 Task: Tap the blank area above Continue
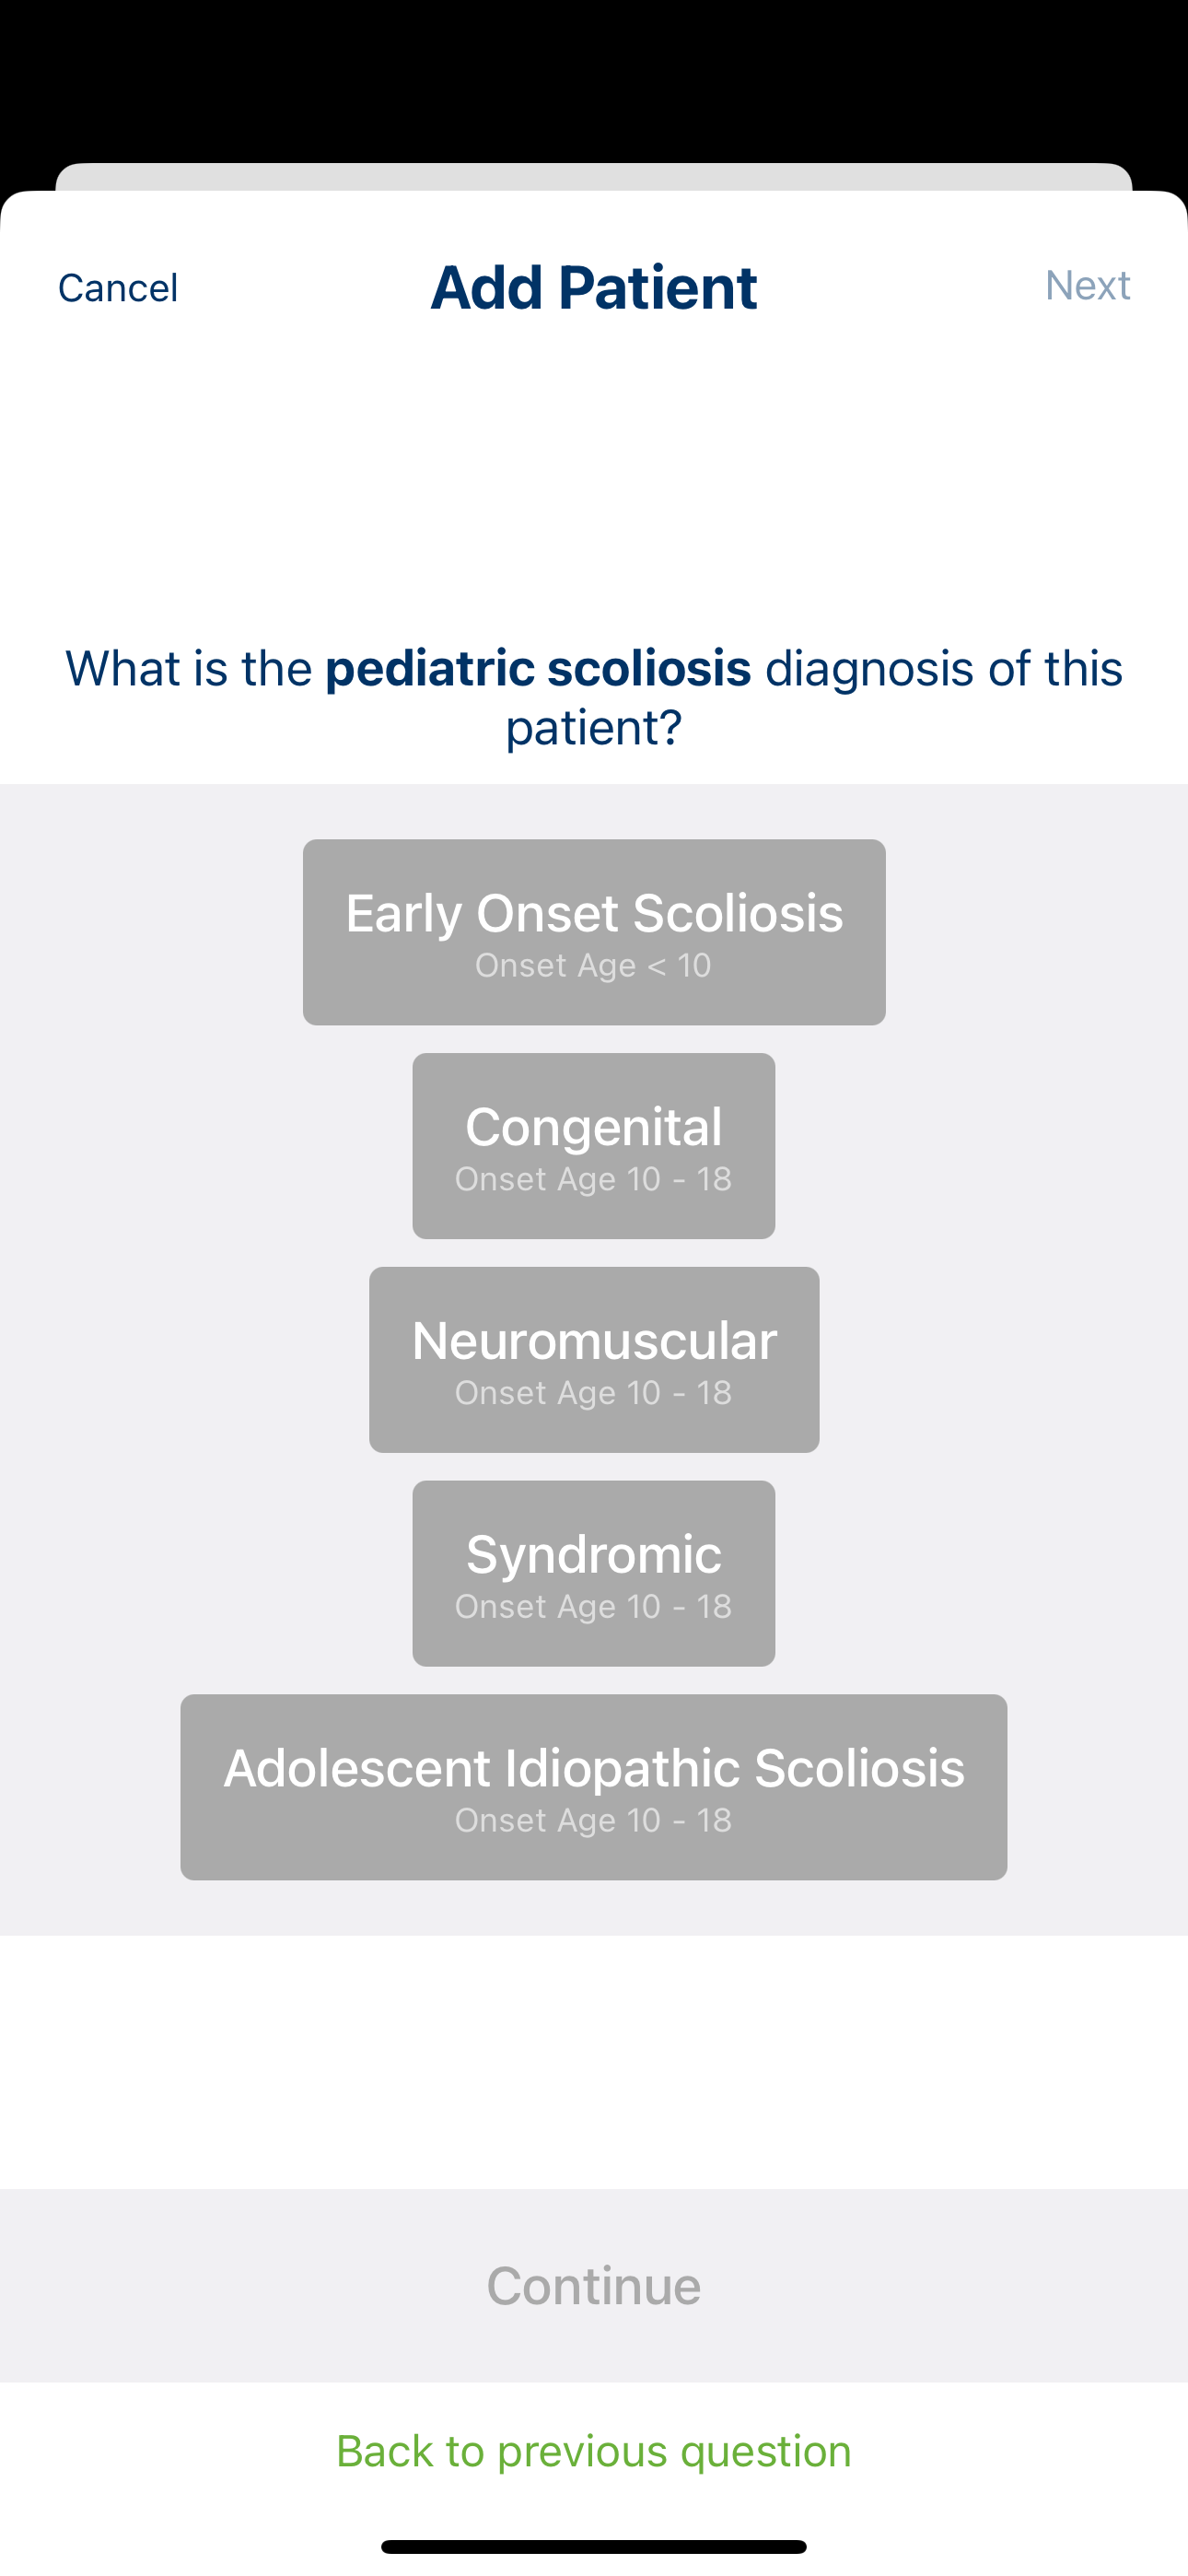pyautogui.click(x=594, y=2062)
